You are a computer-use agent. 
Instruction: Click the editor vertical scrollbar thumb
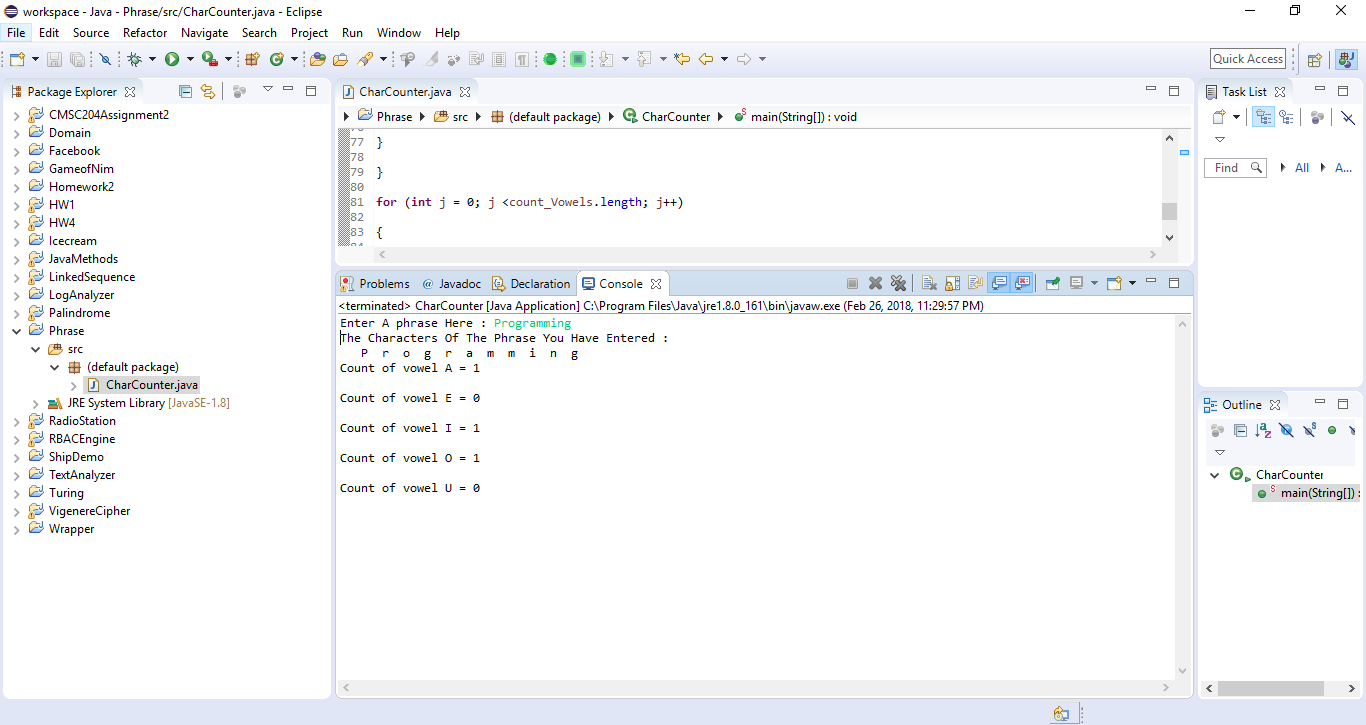pos(1169,211)
